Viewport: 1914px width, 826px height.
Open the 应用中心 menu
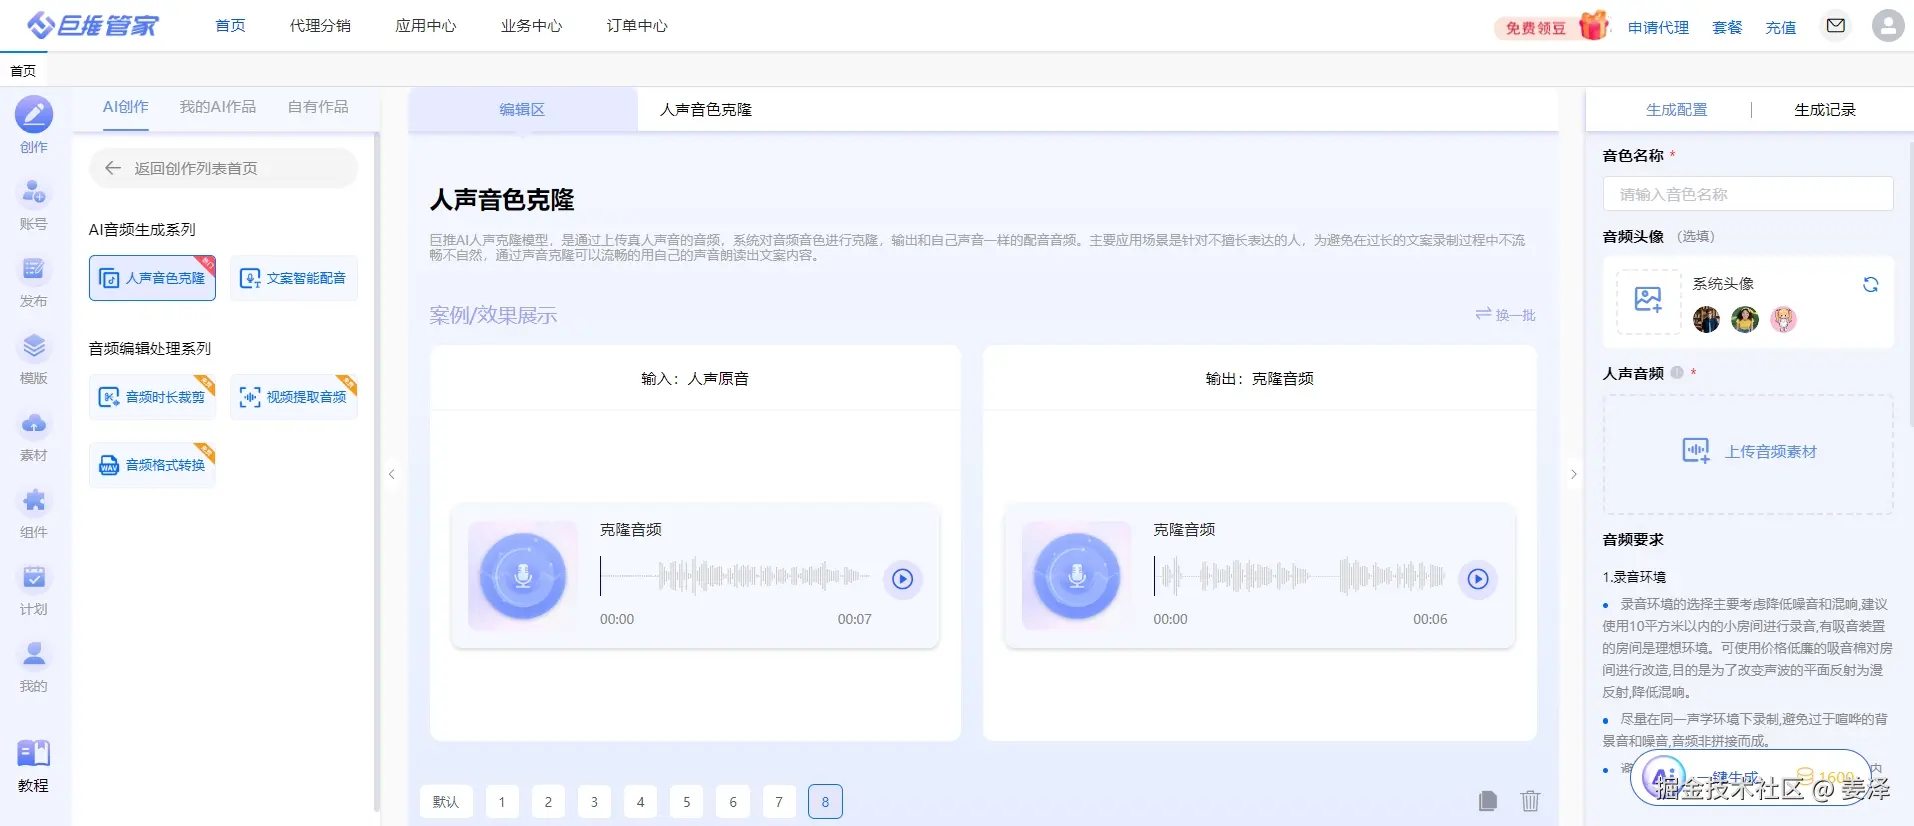[x=426, y=25]
